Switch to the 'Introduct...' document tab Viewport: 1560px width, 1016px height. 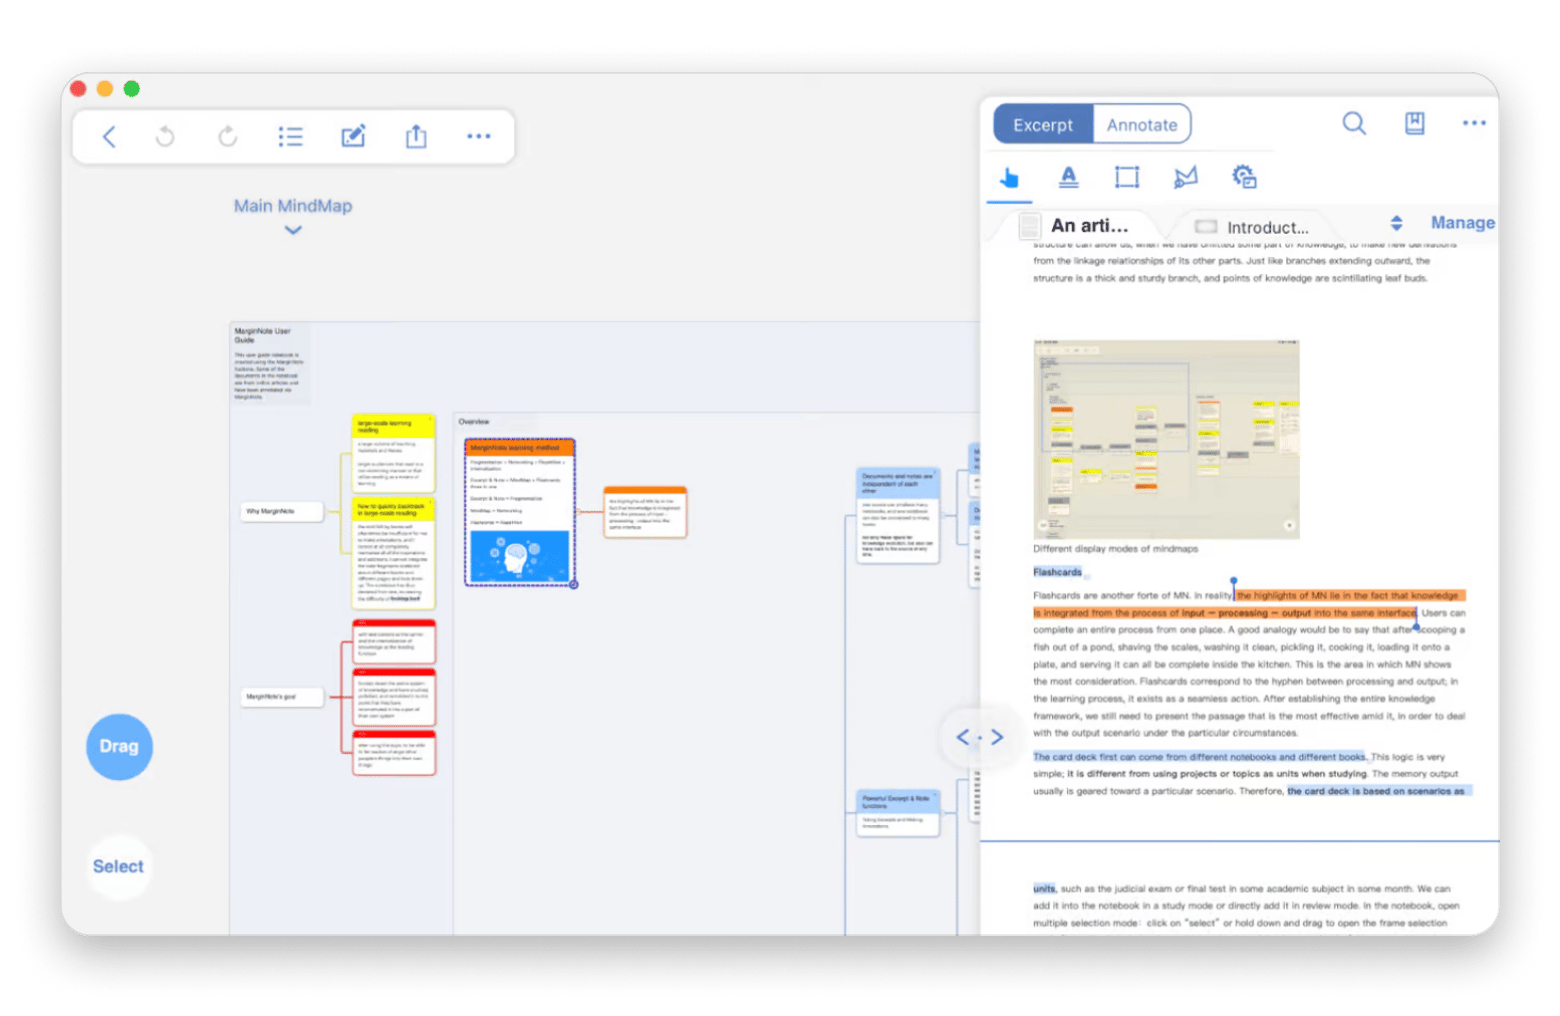click(x=1266, y=227)
